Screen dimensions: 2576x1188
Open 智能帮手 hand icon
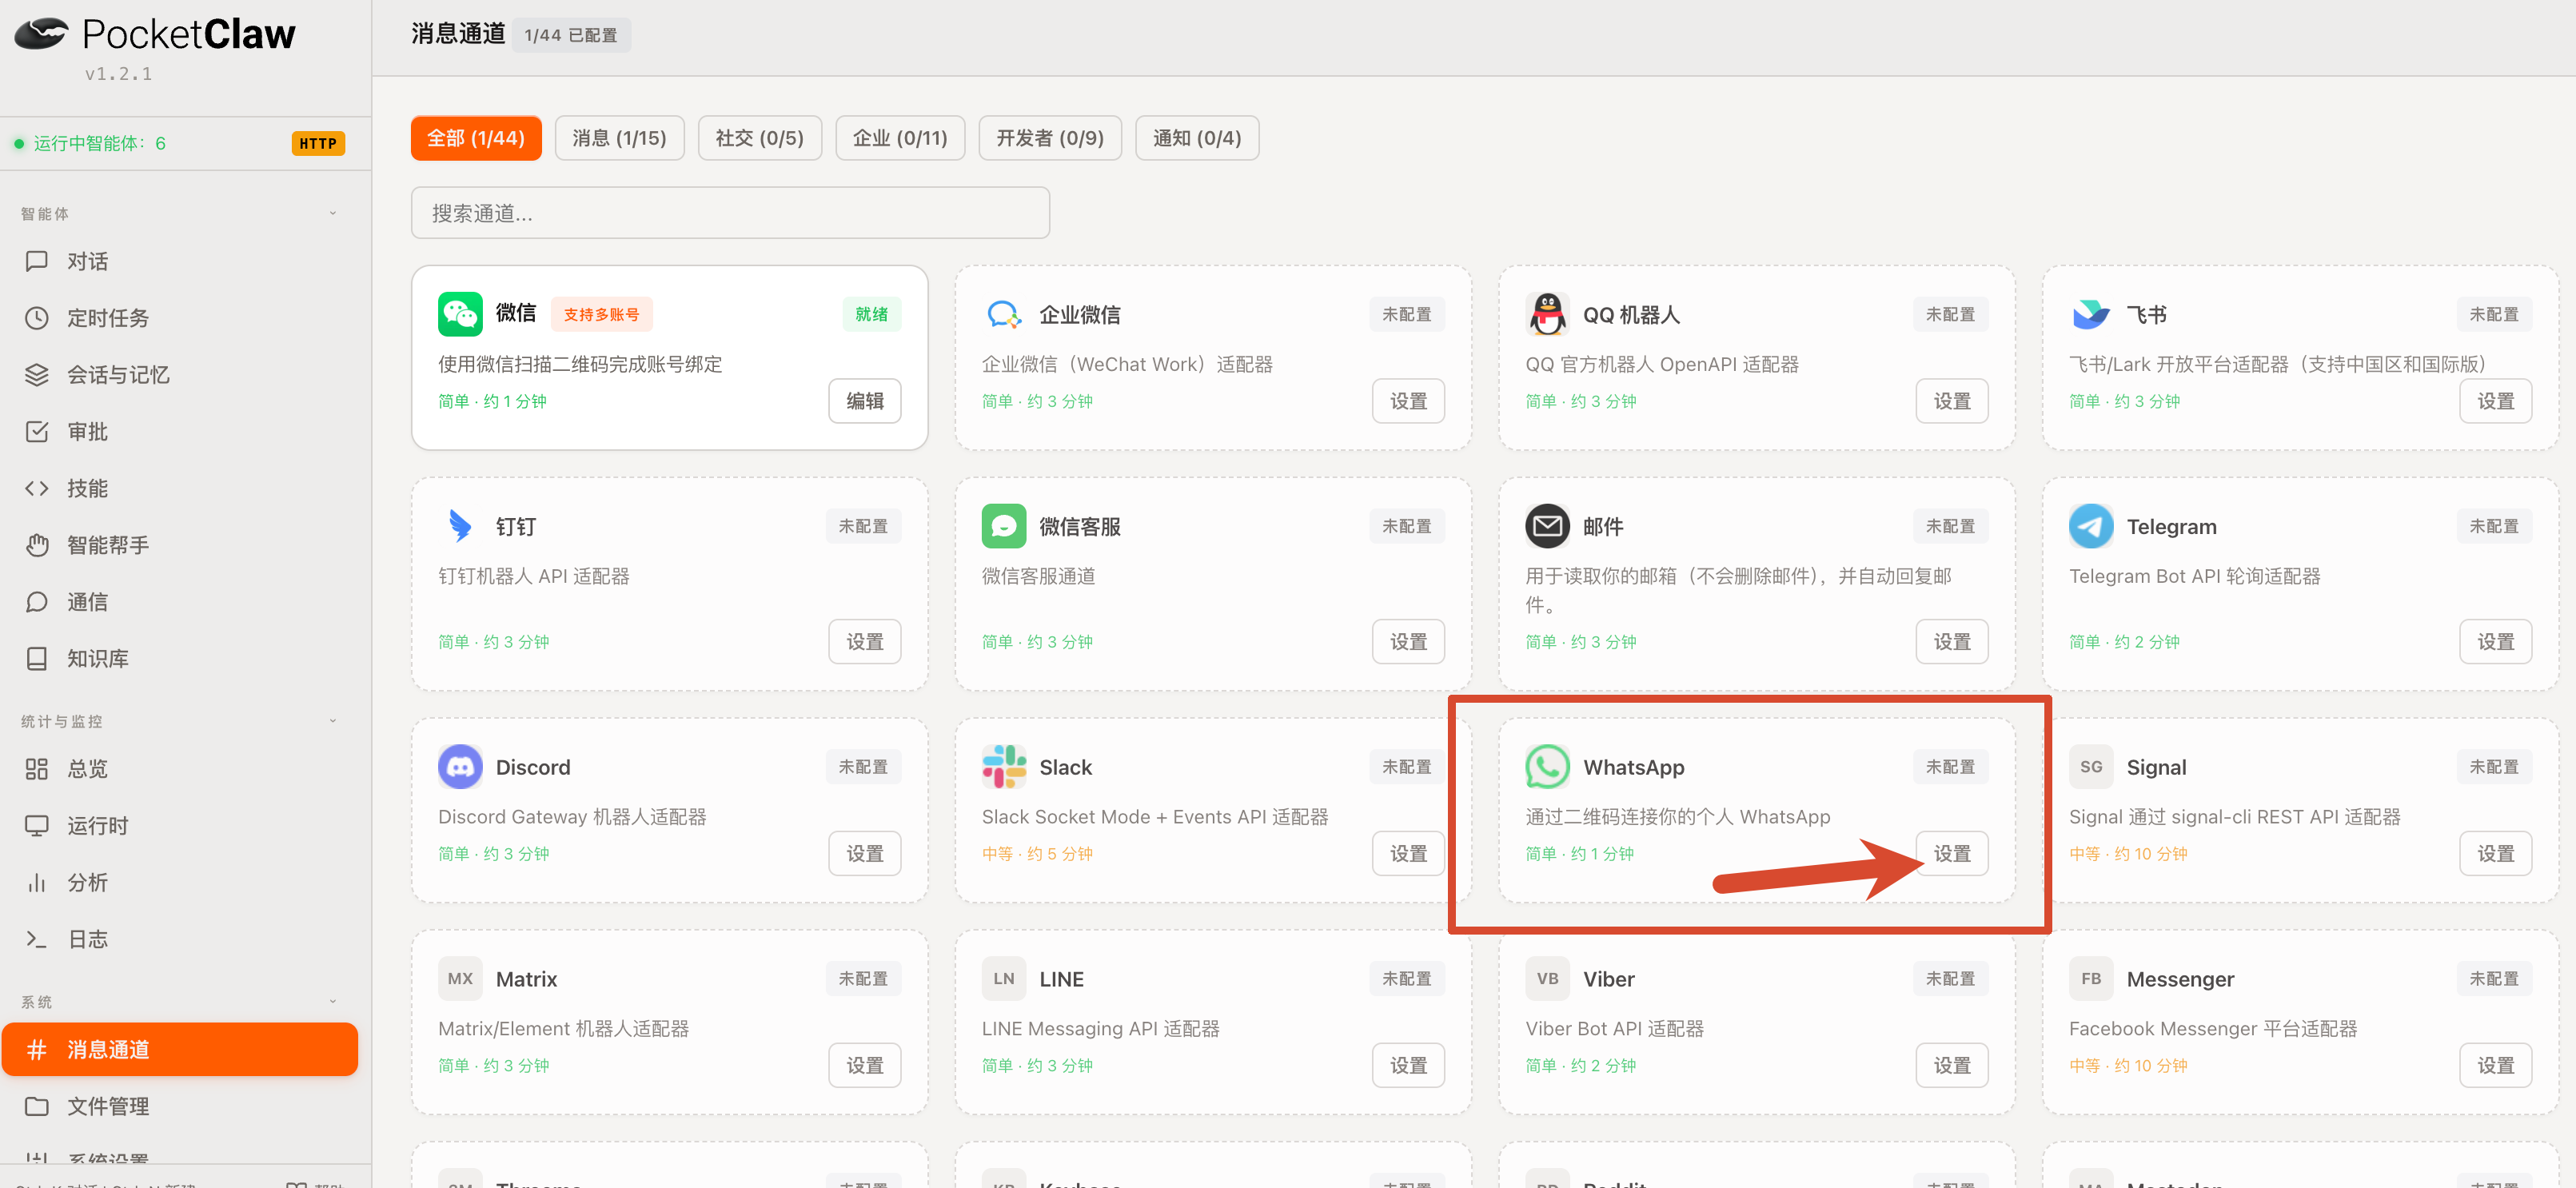coord(37,545)
